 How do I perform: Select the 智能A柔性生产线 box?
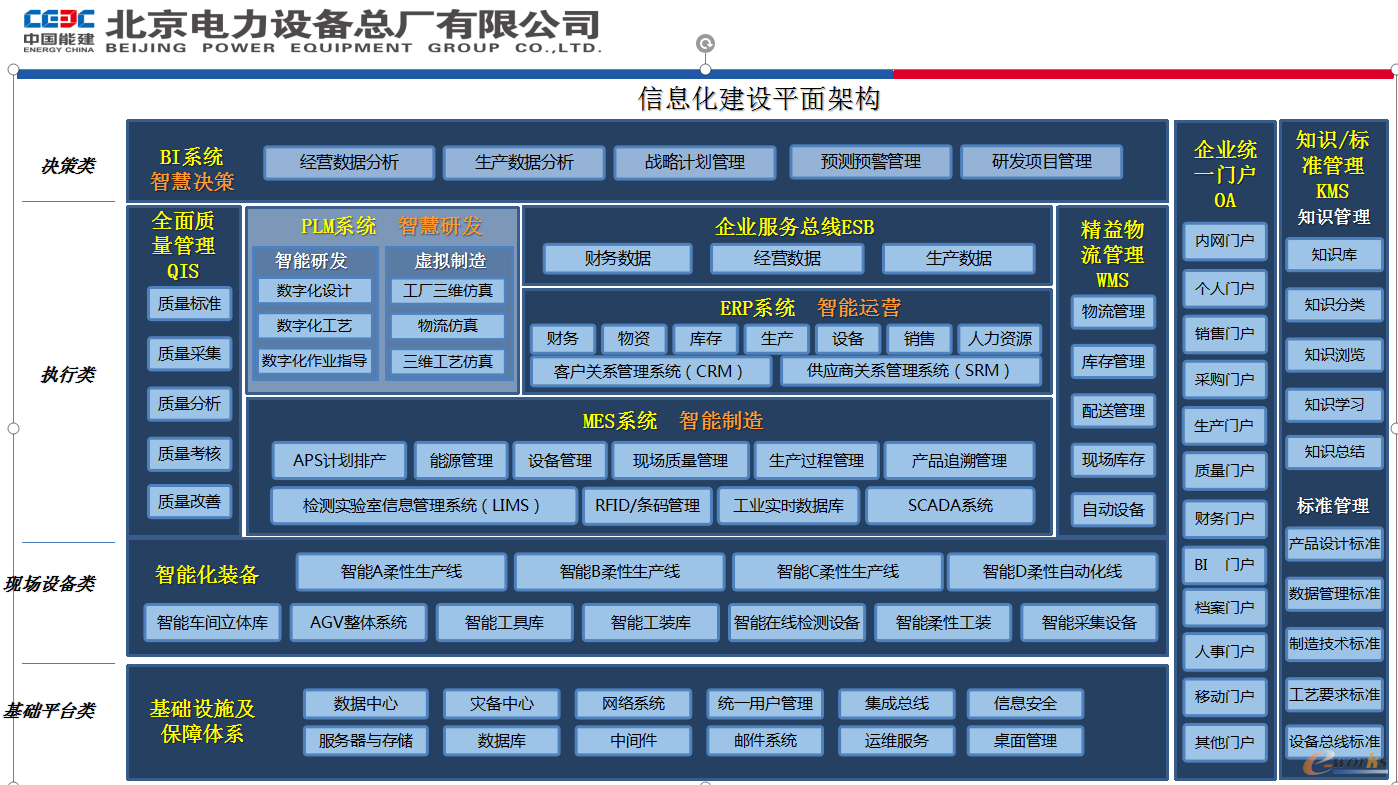pos(401,572)
